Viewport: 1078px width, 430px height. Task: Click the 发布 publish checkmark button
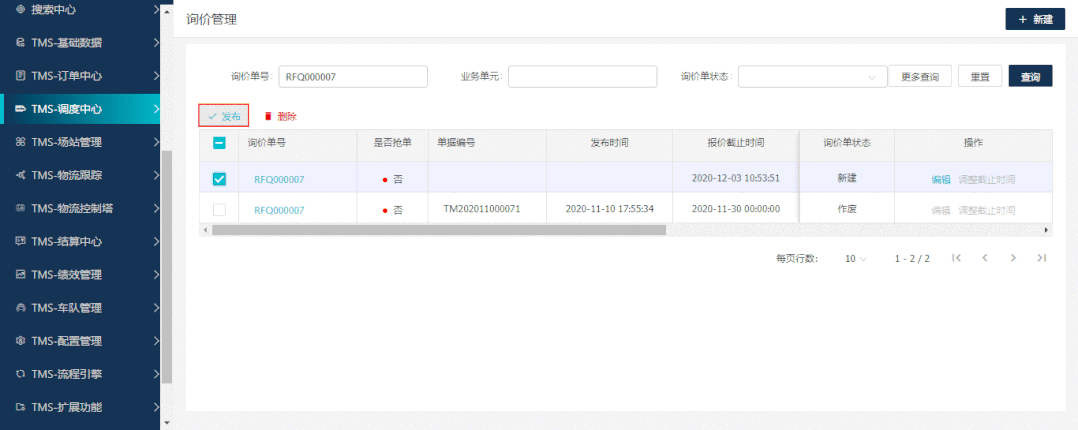pyautogui.click(x=223, y=116)
